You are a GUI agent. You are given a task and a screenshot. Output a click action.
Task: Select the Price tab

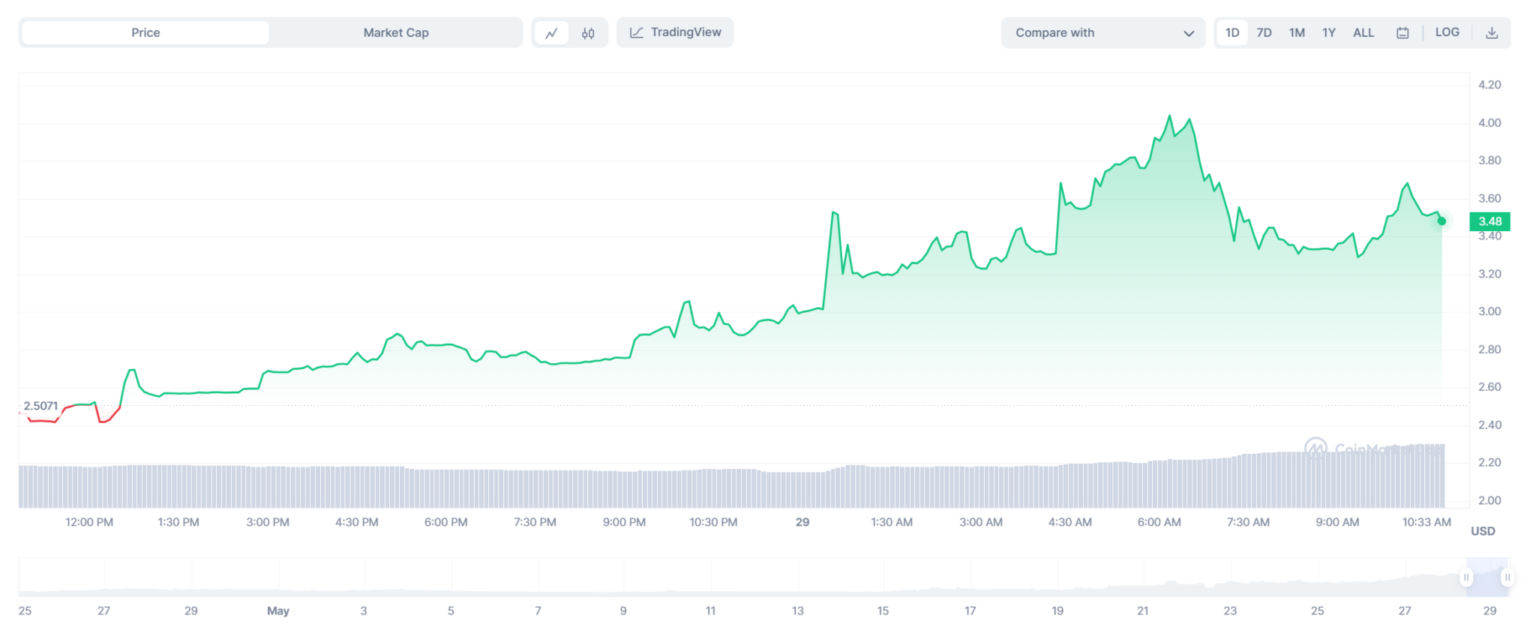145,33
